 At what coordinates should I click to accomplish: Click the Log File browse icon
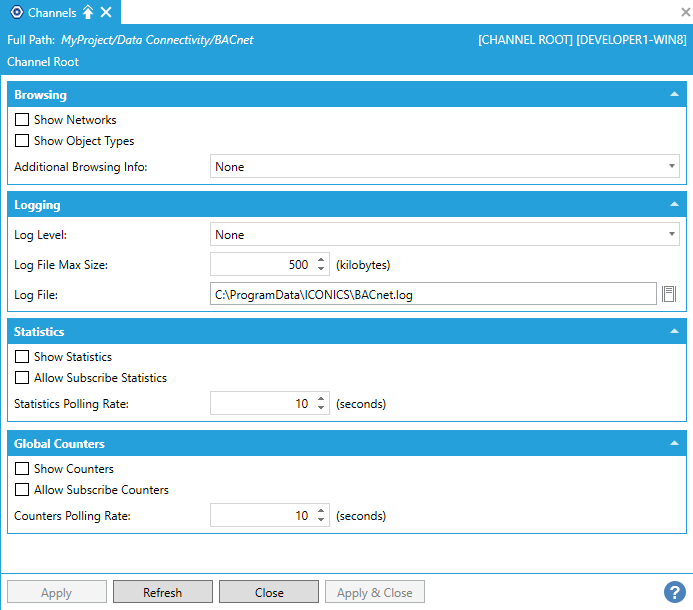(670, 294)
